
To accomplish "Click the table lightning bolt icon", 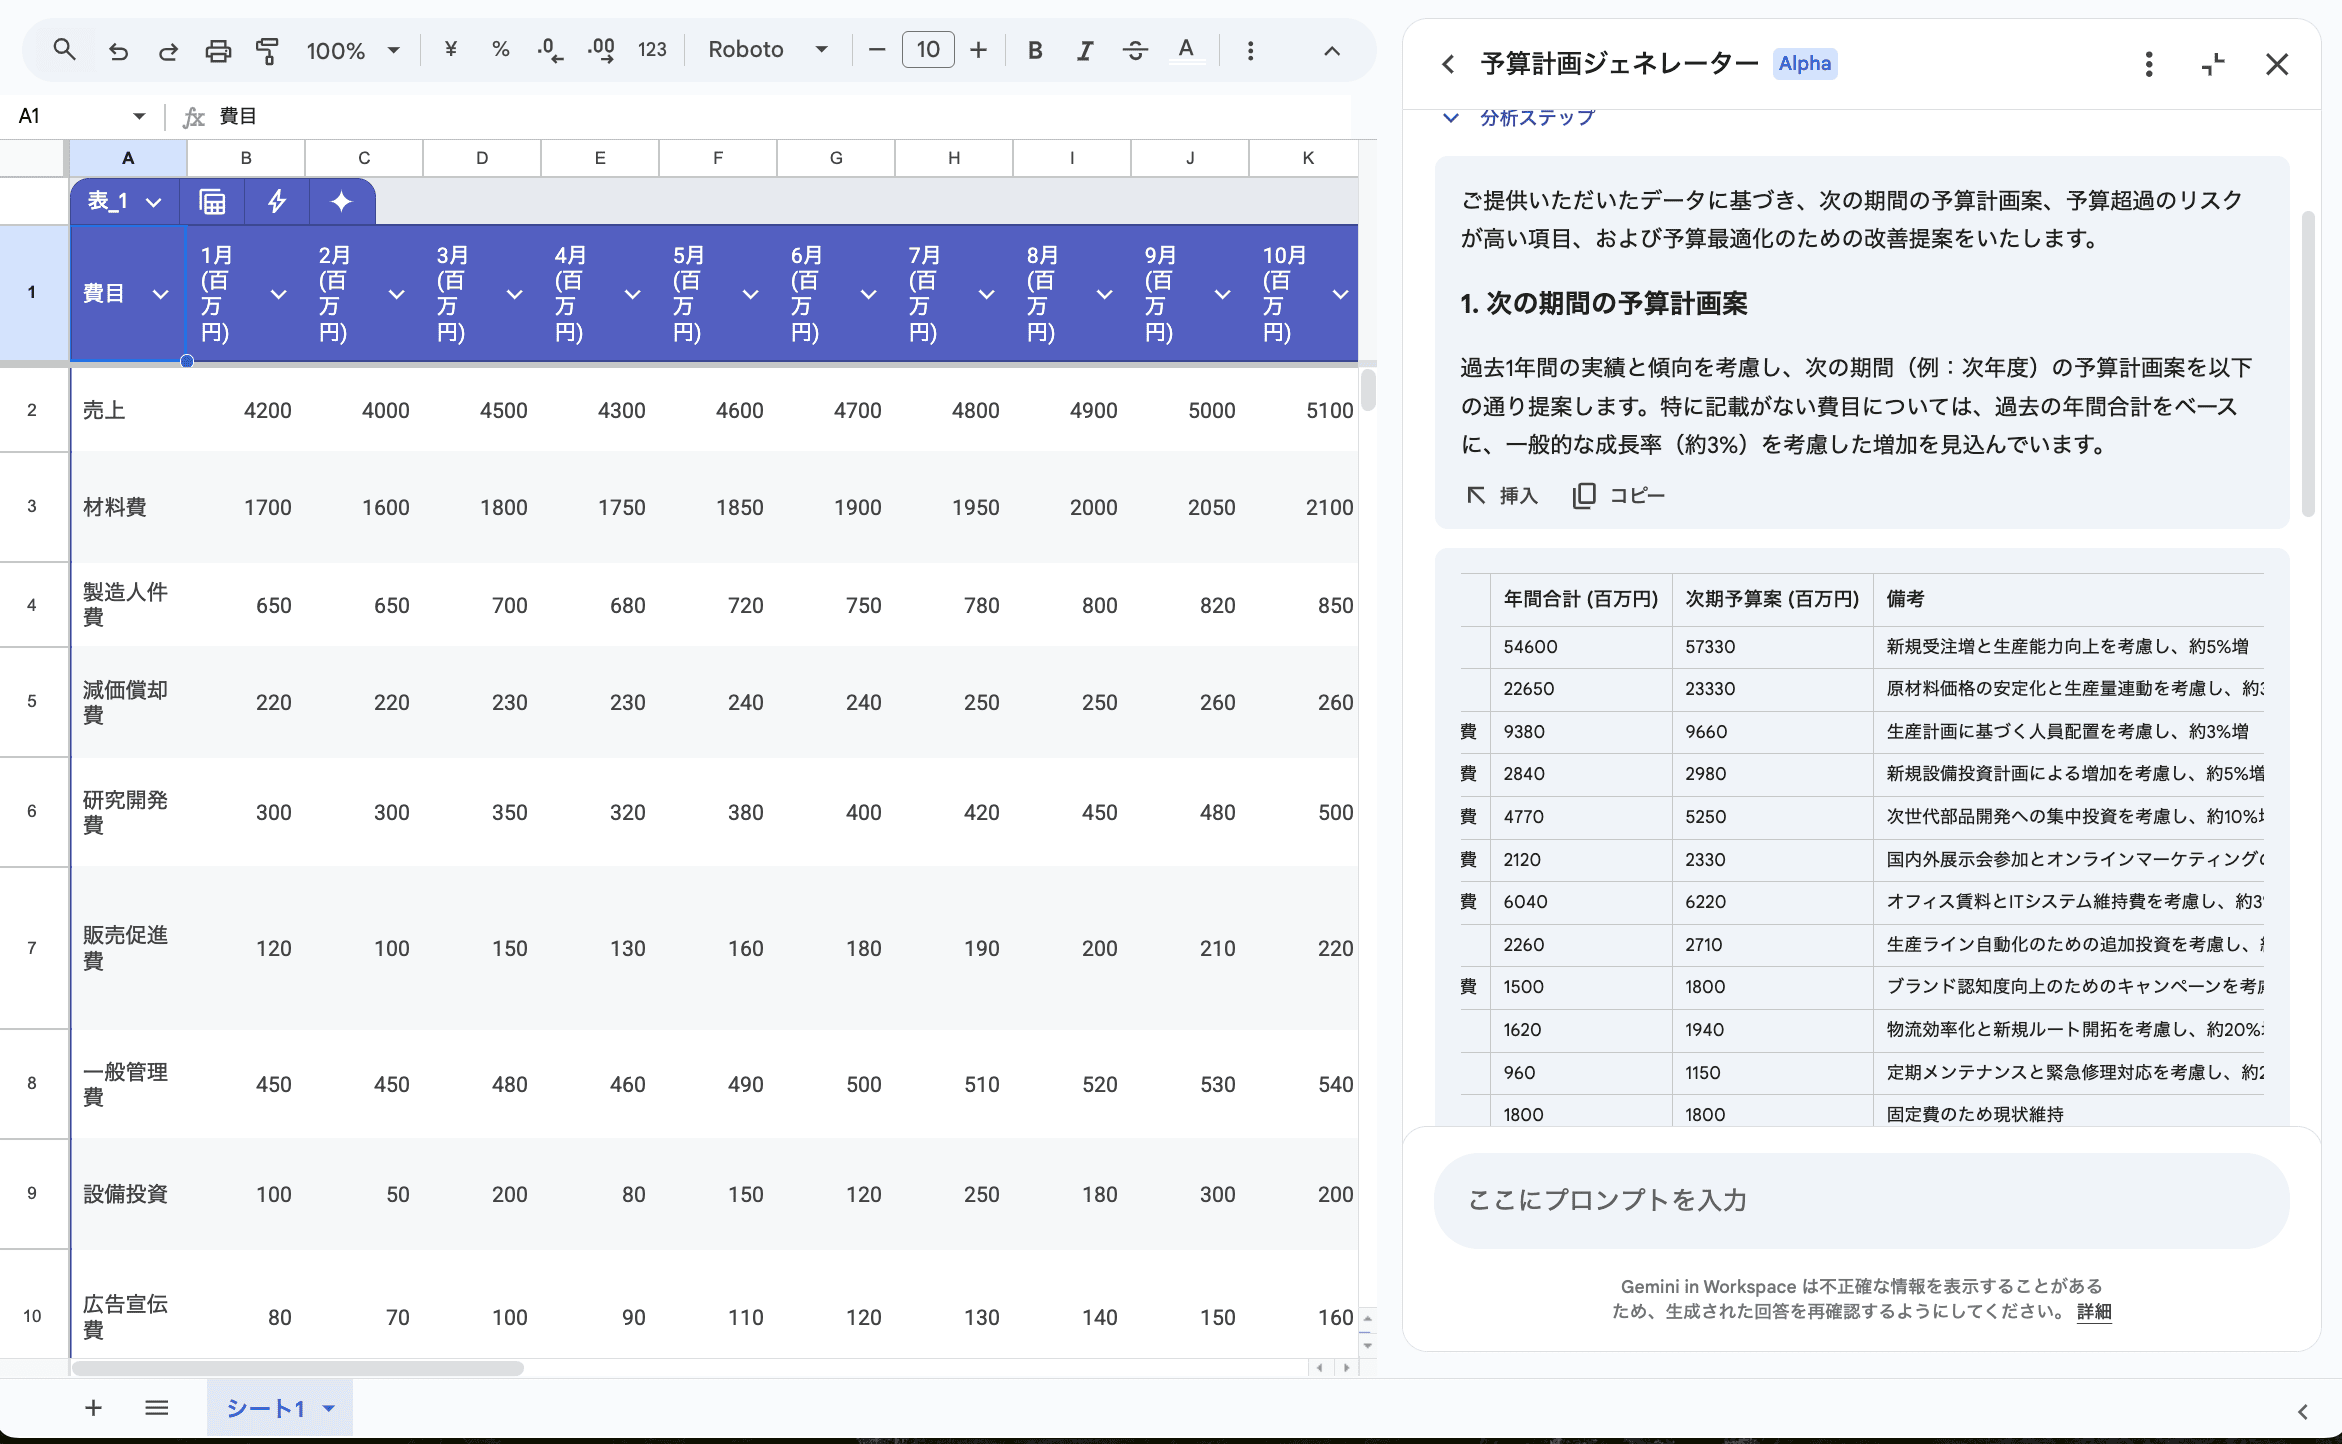I will pyautogui.click(x=277, y=202).
